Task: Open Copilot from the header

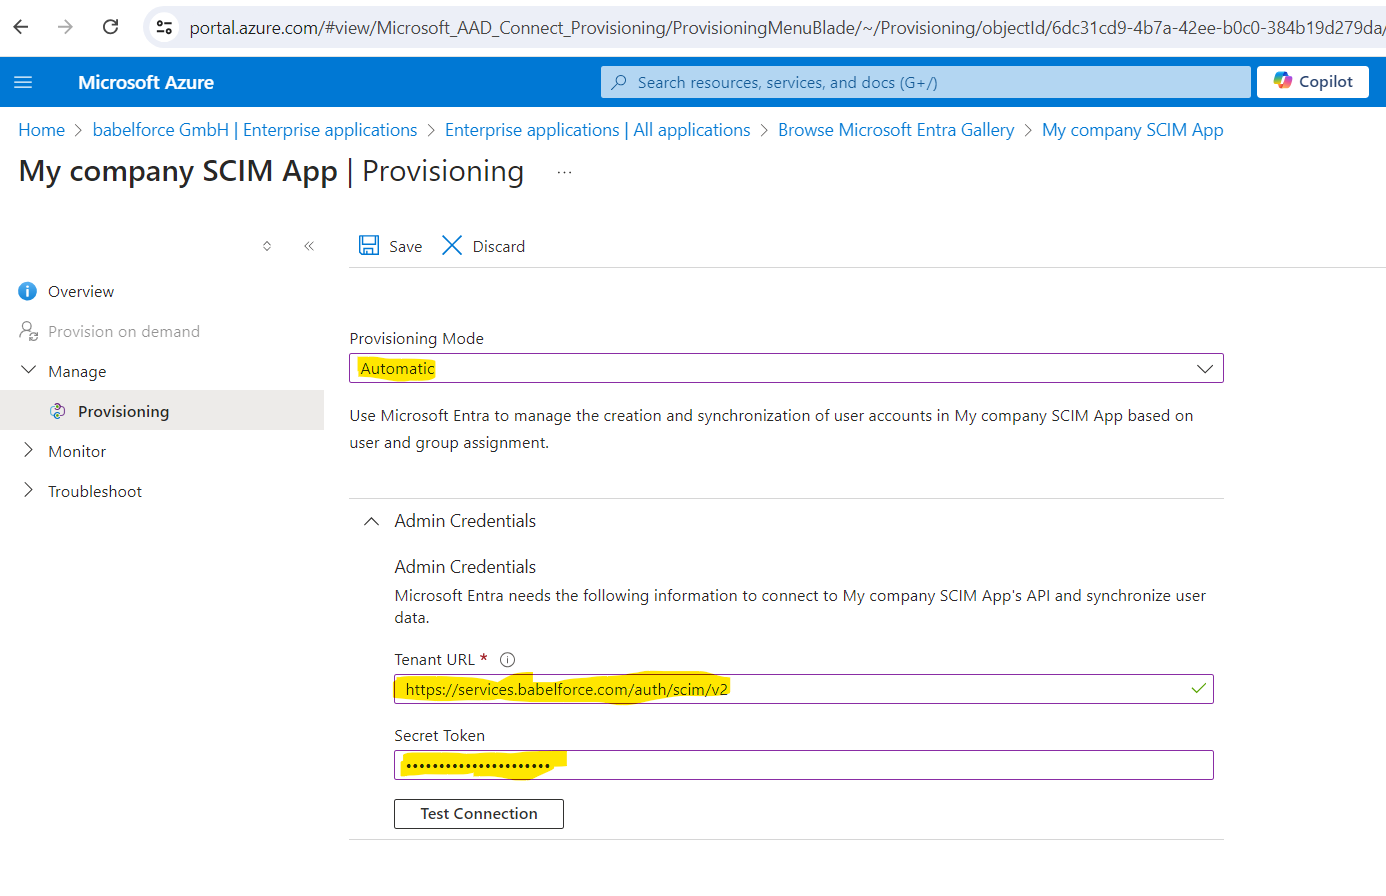Action: pos(1312,82)
